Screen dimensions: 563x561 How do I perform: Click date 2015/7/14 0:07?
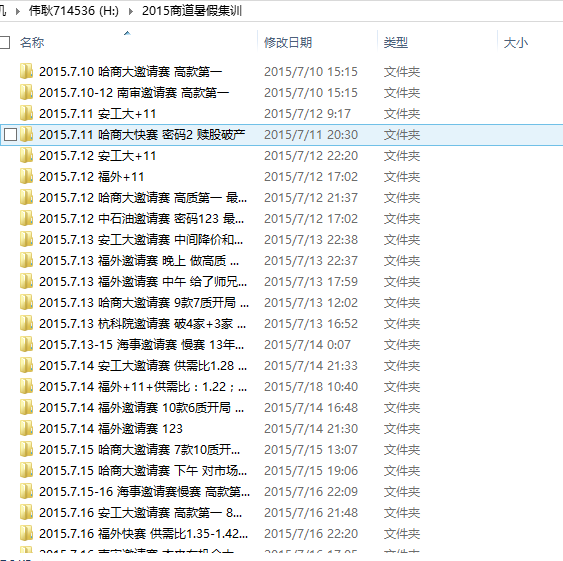click(307, 344)
